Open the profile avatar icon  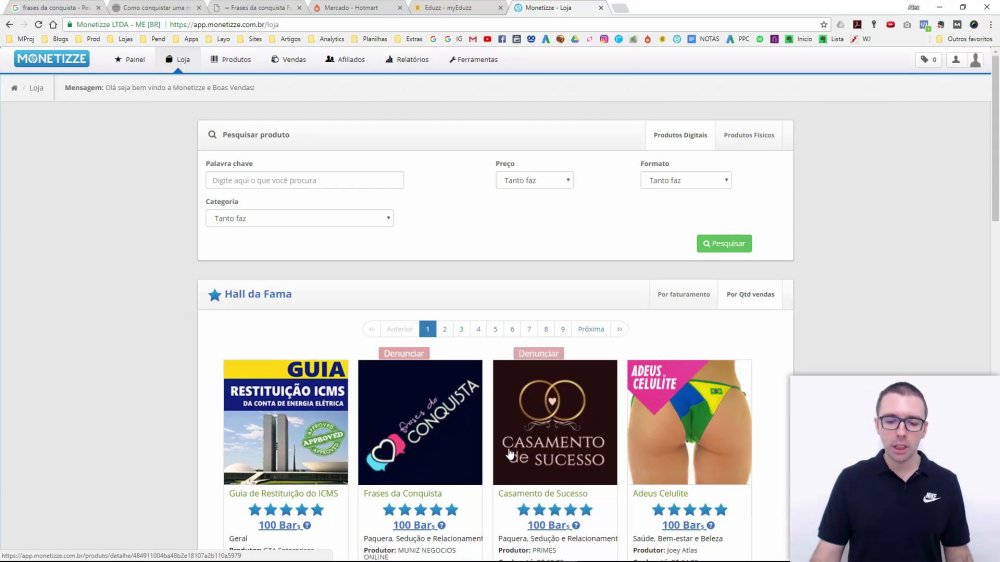pos(975,60)
